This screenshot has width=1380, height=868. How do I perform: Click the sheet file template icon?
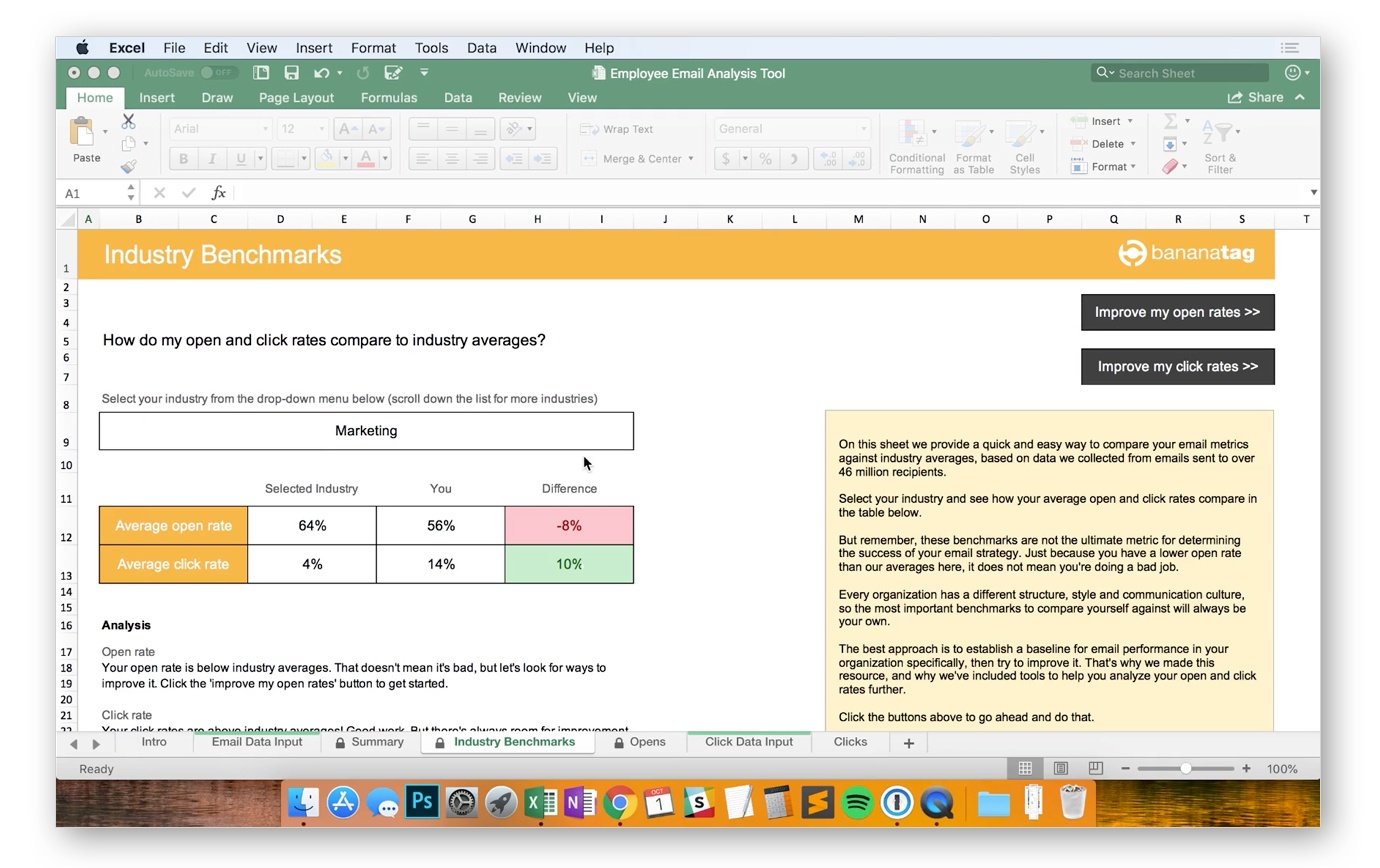click(261, 73)
